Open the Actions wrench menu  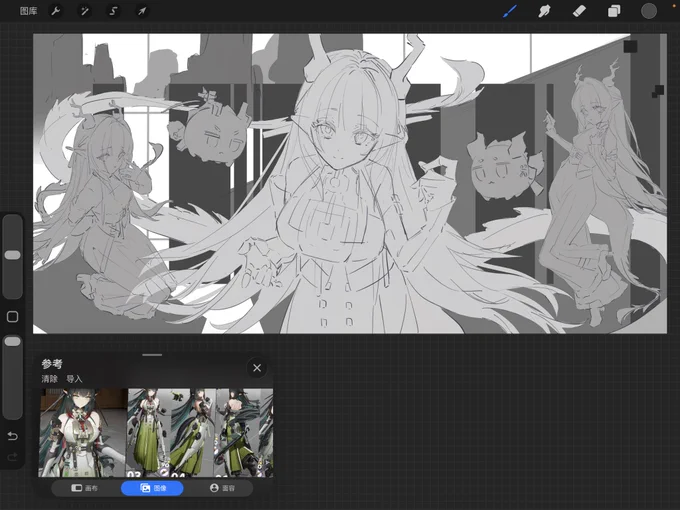coord(56,11)
